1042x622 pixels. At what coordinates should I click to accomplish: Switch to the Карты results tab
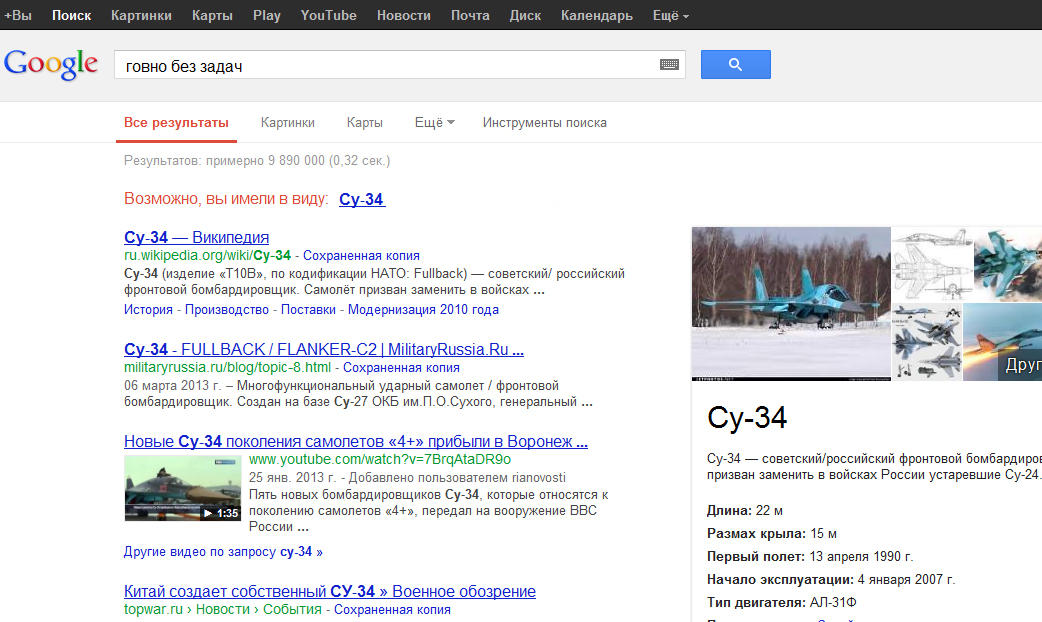tap(365, 123)
